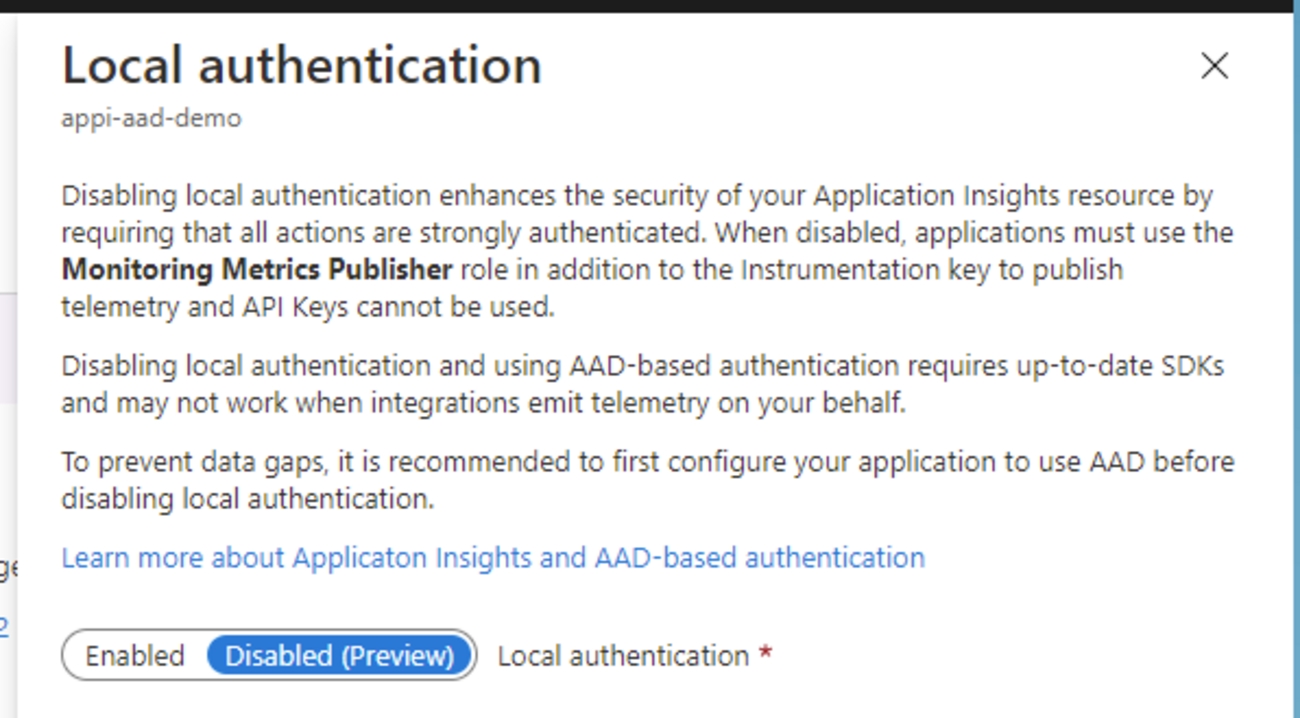Image resolution: width=1300 pixels, height=718 pixels.
Task: Click the Local authentication panel heading
Action: pos(301,66)
